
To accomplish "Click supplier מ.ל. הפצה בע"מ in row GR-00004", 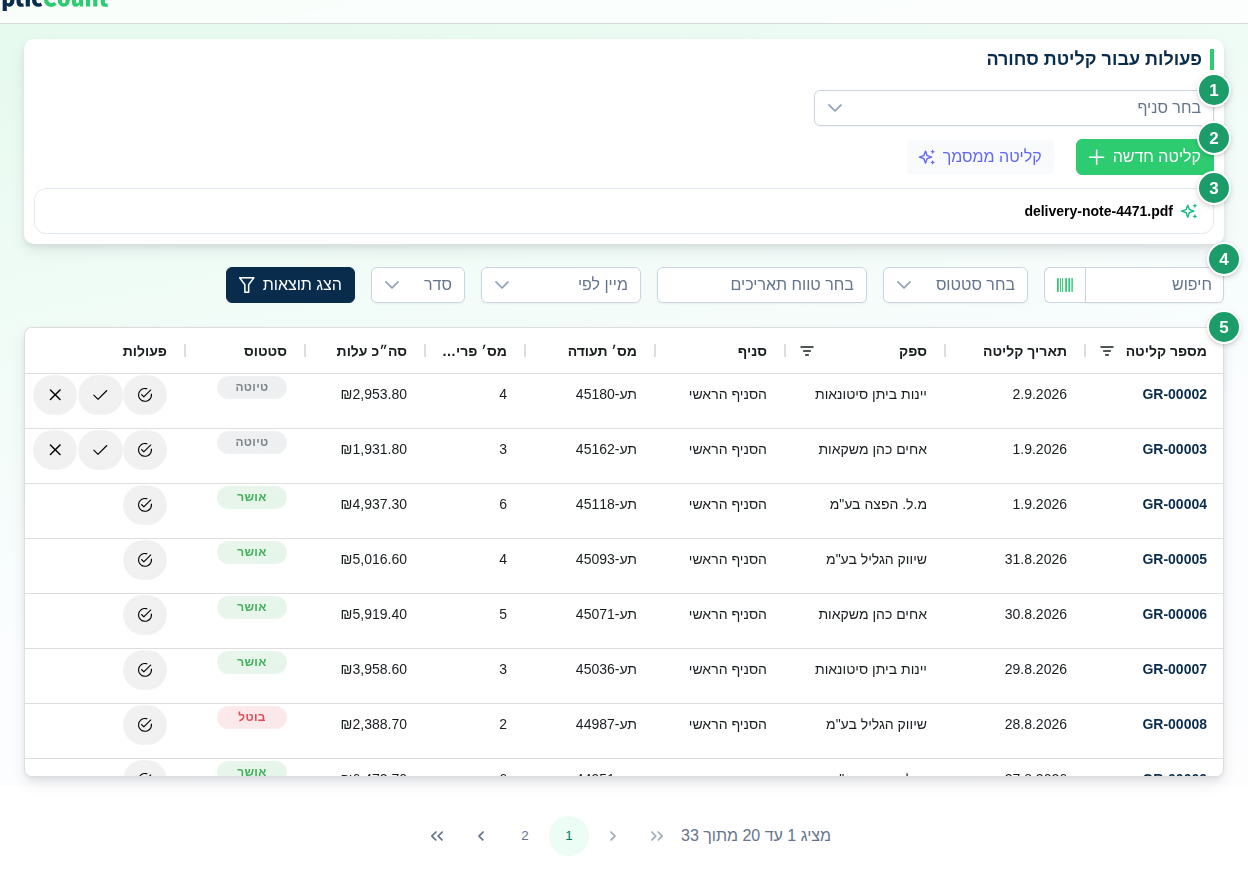I will (878, 504).
